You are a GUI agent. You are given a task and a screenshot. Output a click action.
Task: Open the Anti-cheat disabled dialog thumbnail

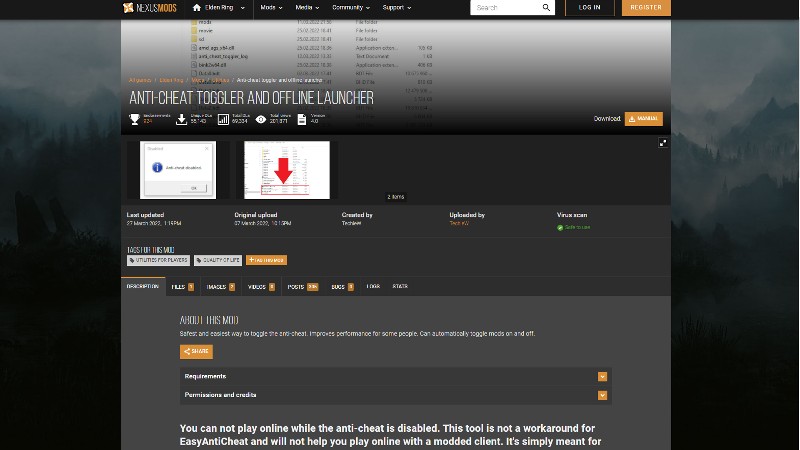178,170
